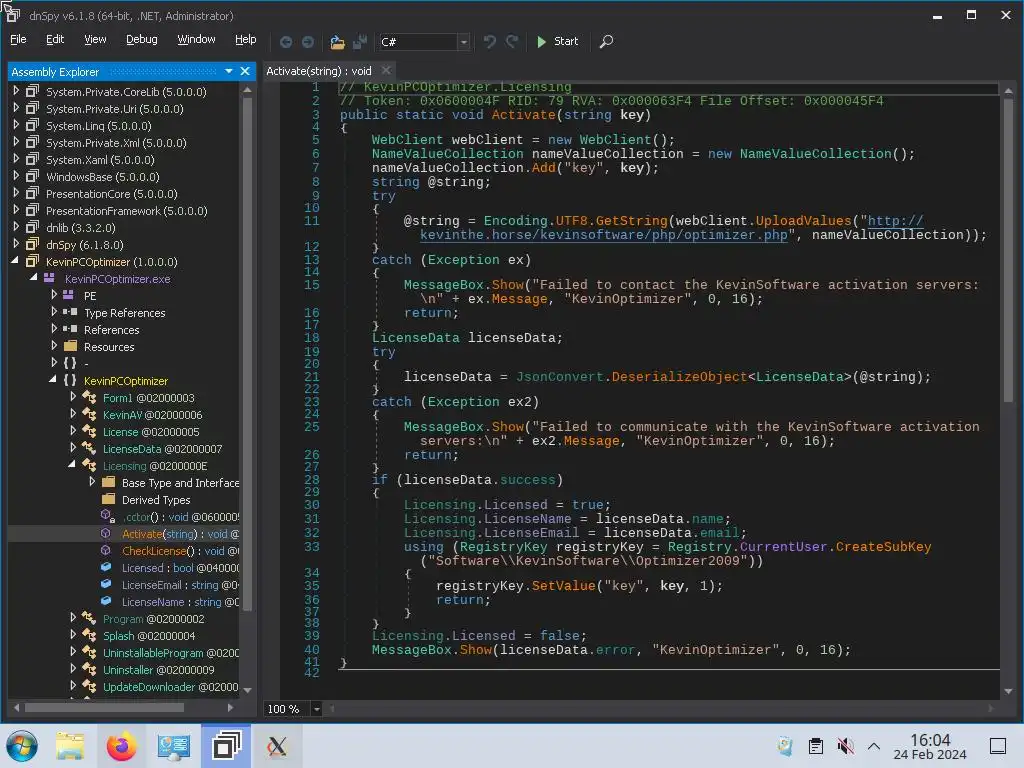
Task: Select Licensed : bool field
Action: [x=180, y=568]
